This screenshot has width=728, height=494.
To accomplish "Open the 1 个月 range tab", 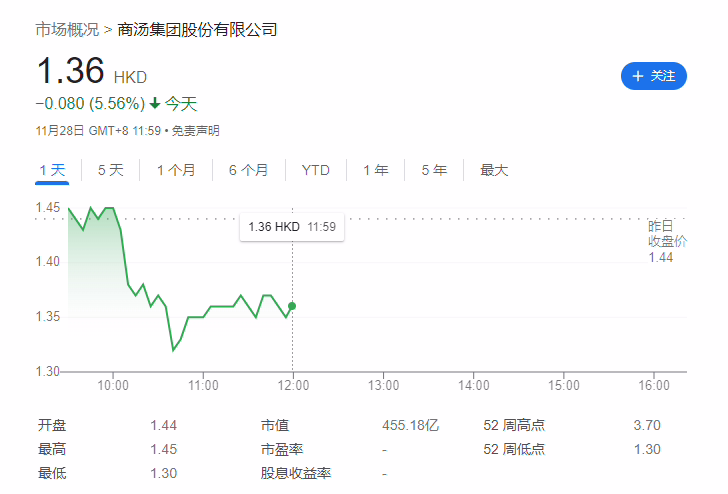I will 176,170.
